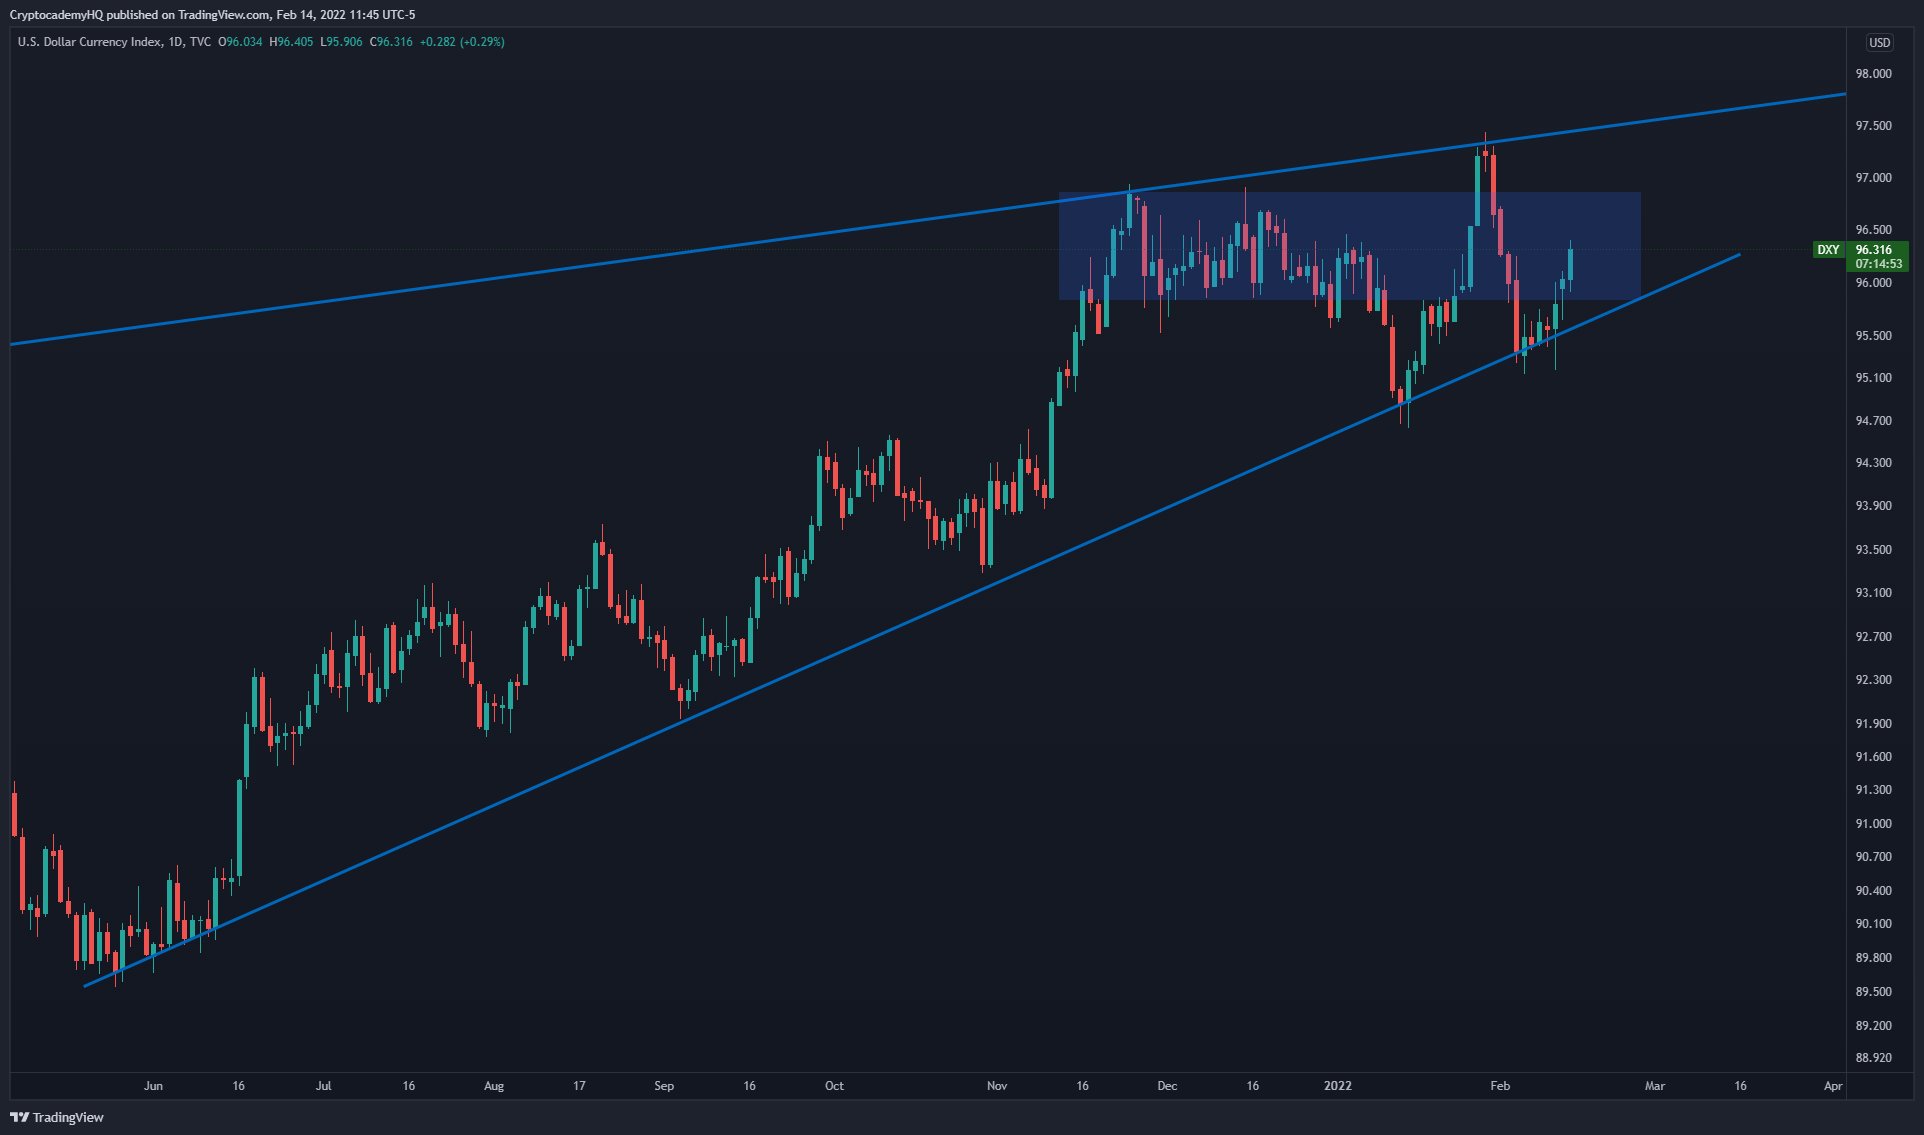This screenshot has width=1924, height=1135.
Task: Click the 89.500 price axis label
Action: tap(1873, 992)
